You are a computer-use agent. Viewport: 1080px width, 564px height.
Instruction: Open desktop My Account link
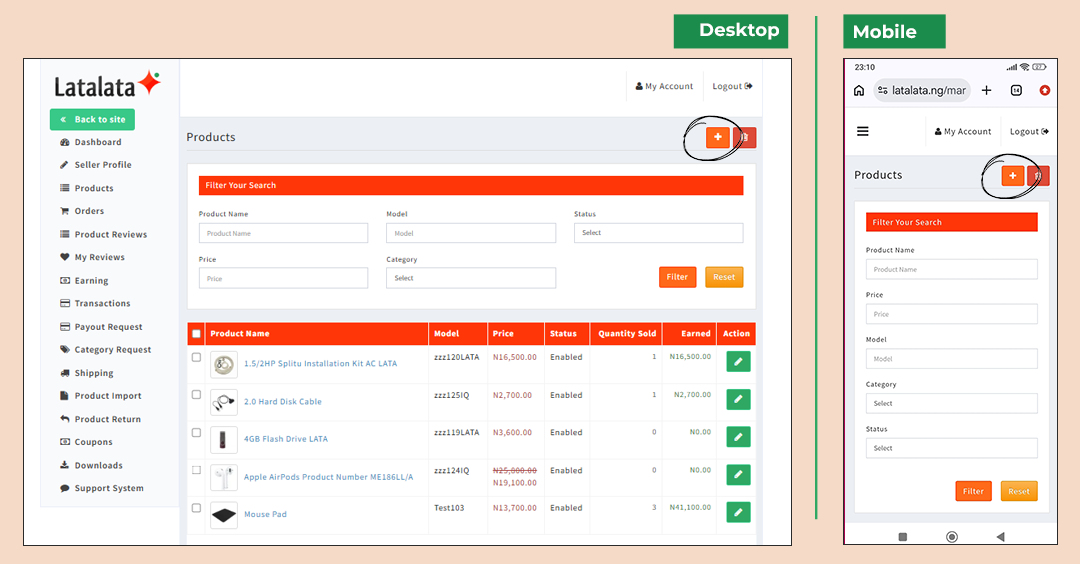coord(664,86)
